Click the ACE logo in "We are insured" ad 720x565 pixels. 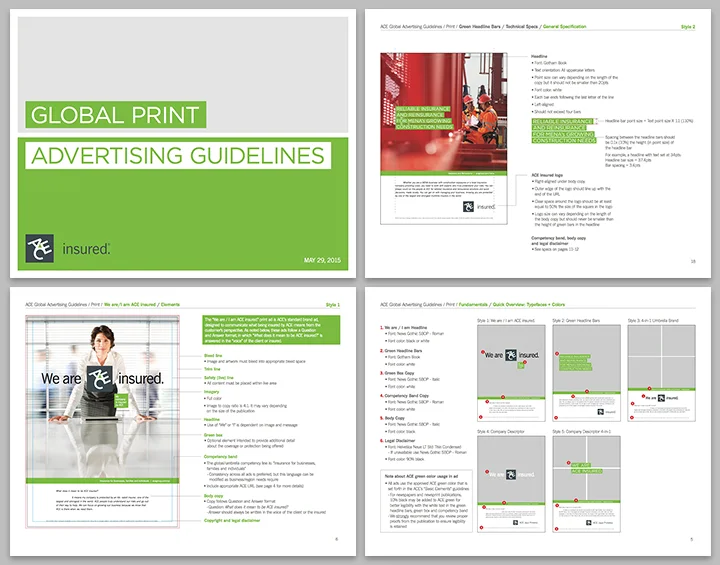[100, 379]
